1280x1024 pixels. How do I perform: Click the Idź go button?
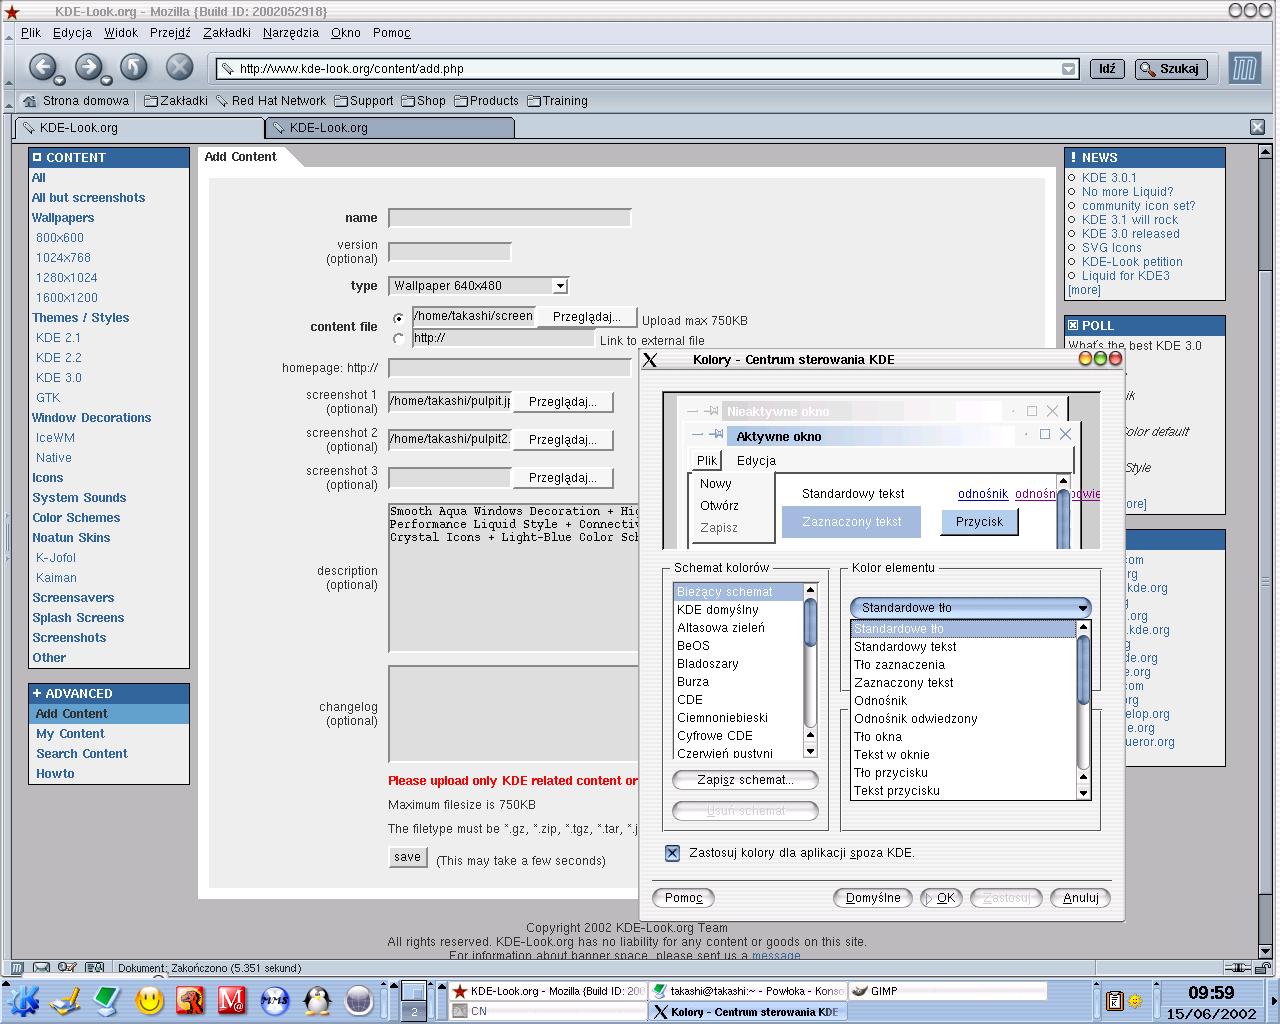1107,69
